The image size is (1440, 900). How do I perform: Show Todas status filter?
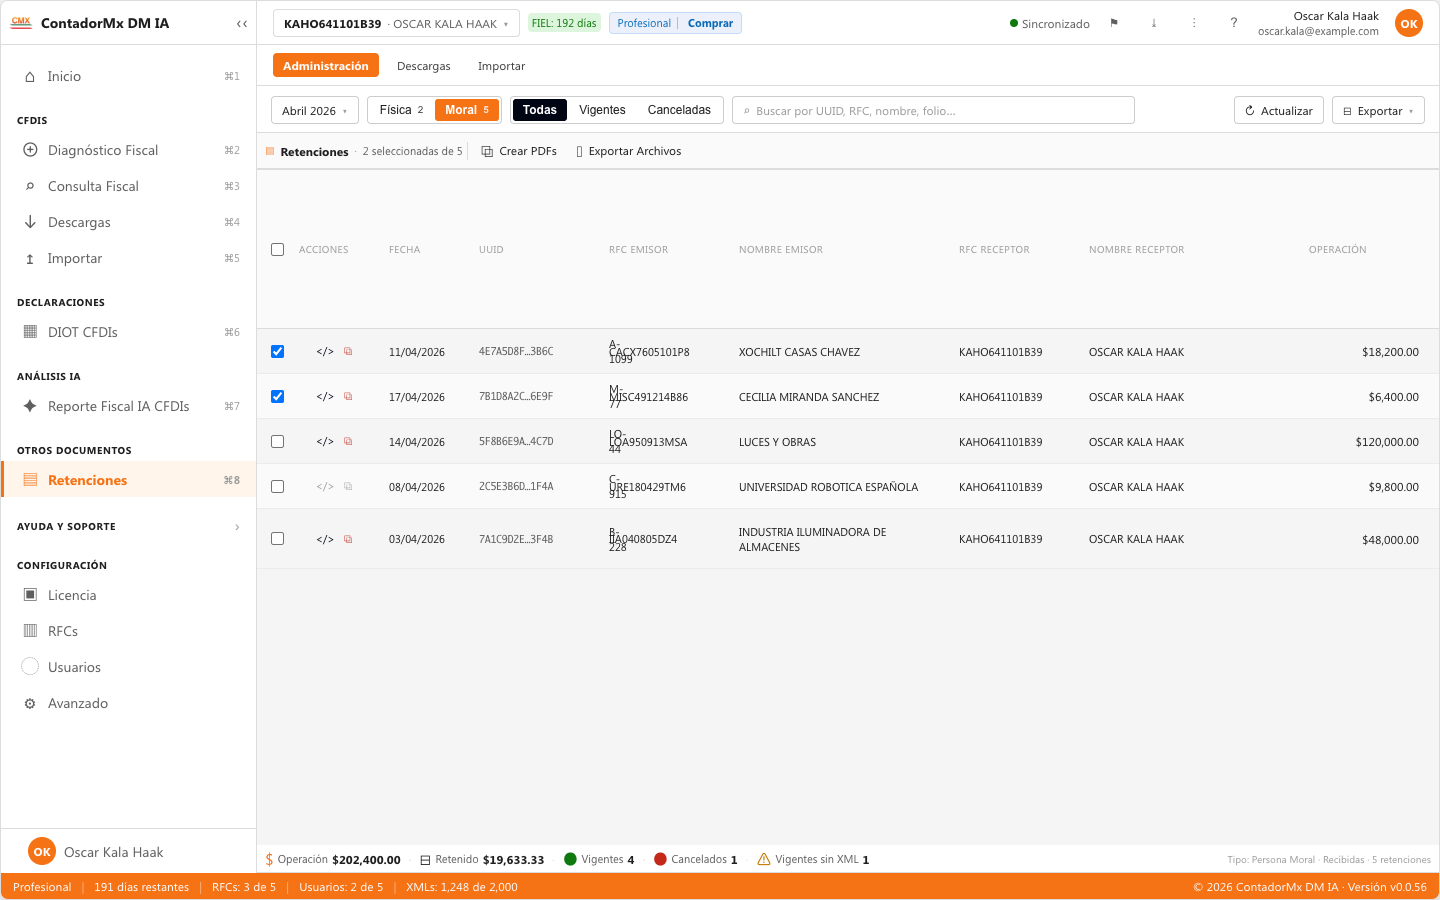(540, 110)
